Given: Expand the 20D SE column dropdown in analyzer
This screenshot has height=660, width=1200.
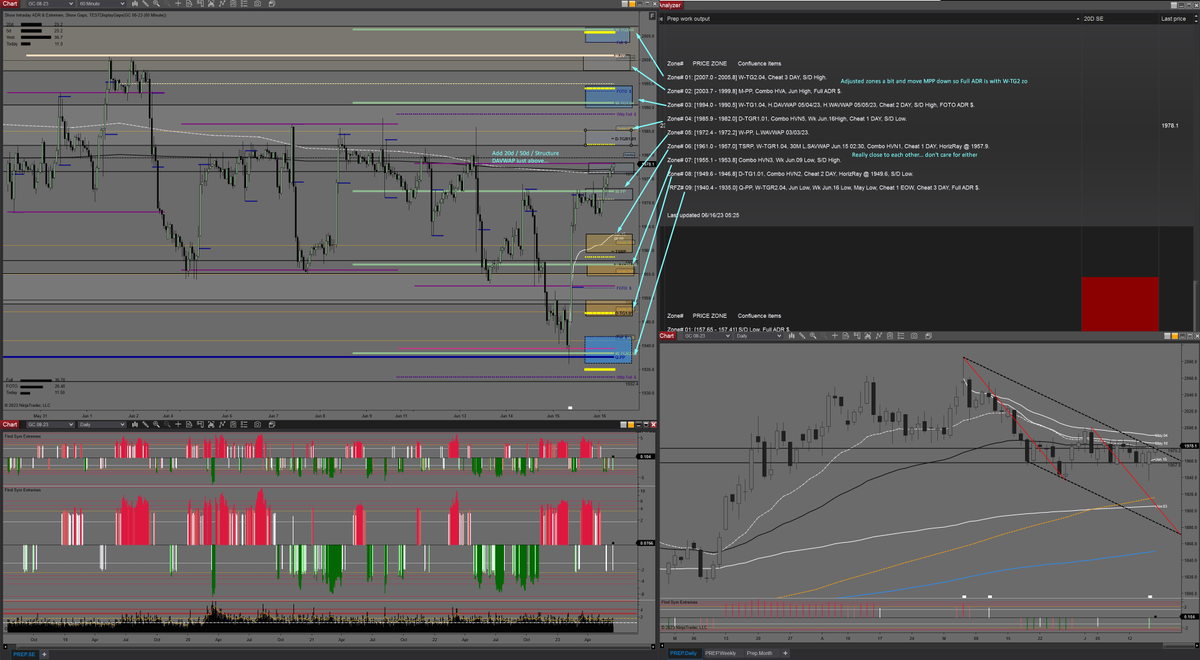Looking at the screenshot, I should (x=1076, y=19).
